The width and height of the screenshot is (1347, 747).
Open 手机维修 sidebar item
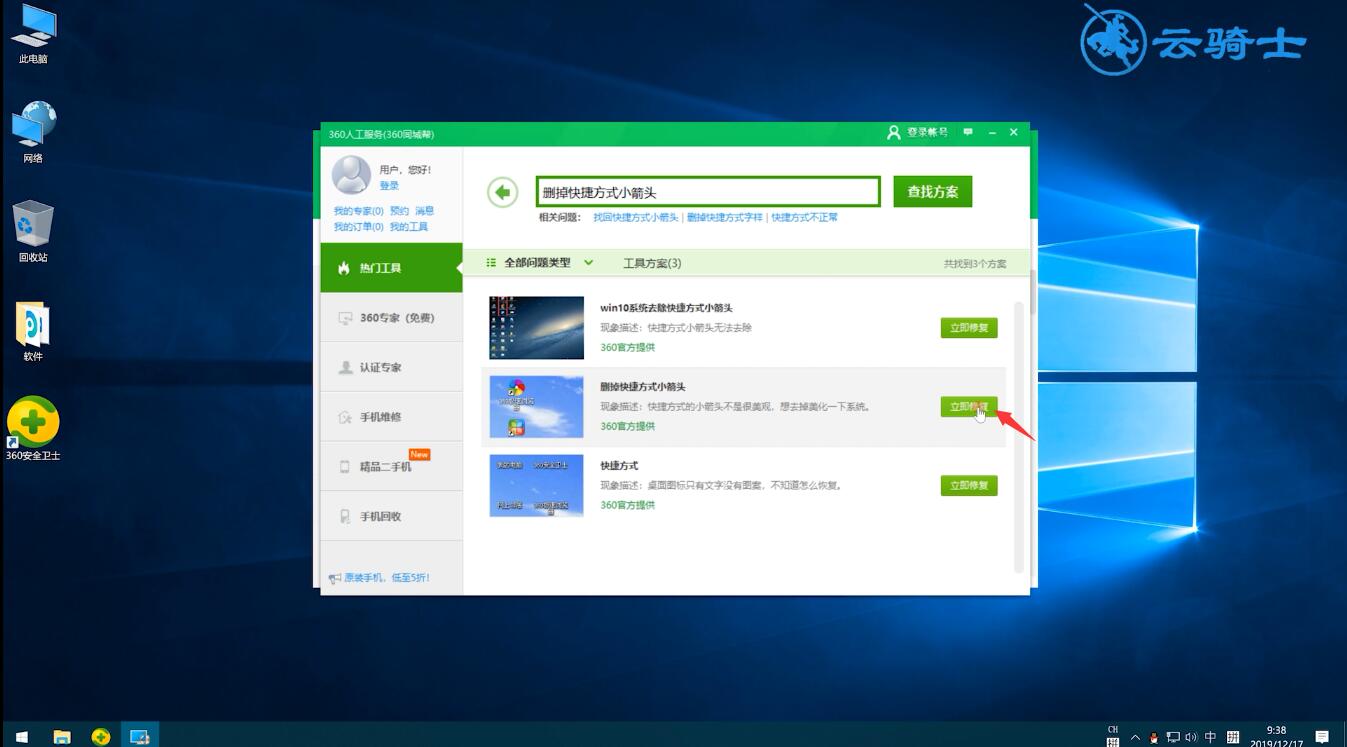coord(391,417)
